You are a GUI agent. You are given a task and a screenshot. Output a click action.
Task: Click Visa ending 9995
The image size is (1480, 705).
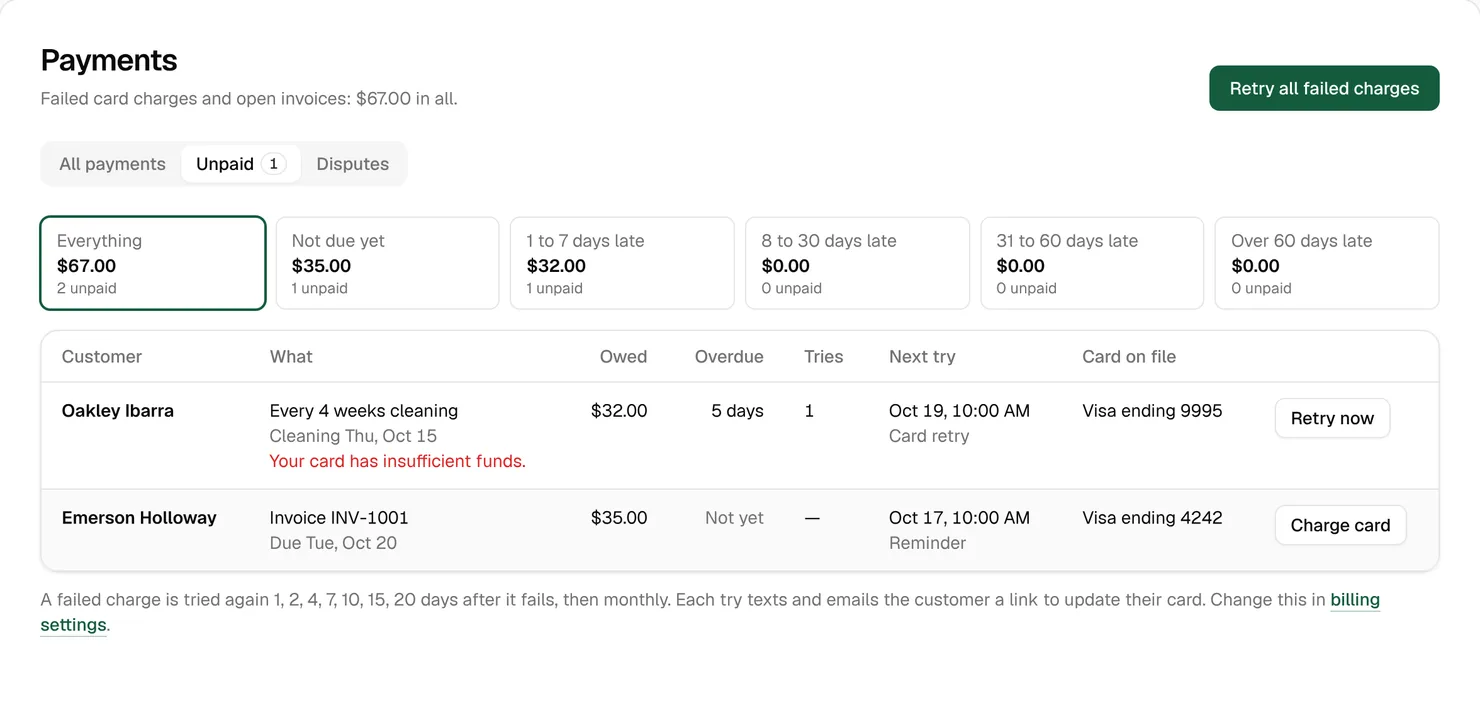coord(1152,411)
